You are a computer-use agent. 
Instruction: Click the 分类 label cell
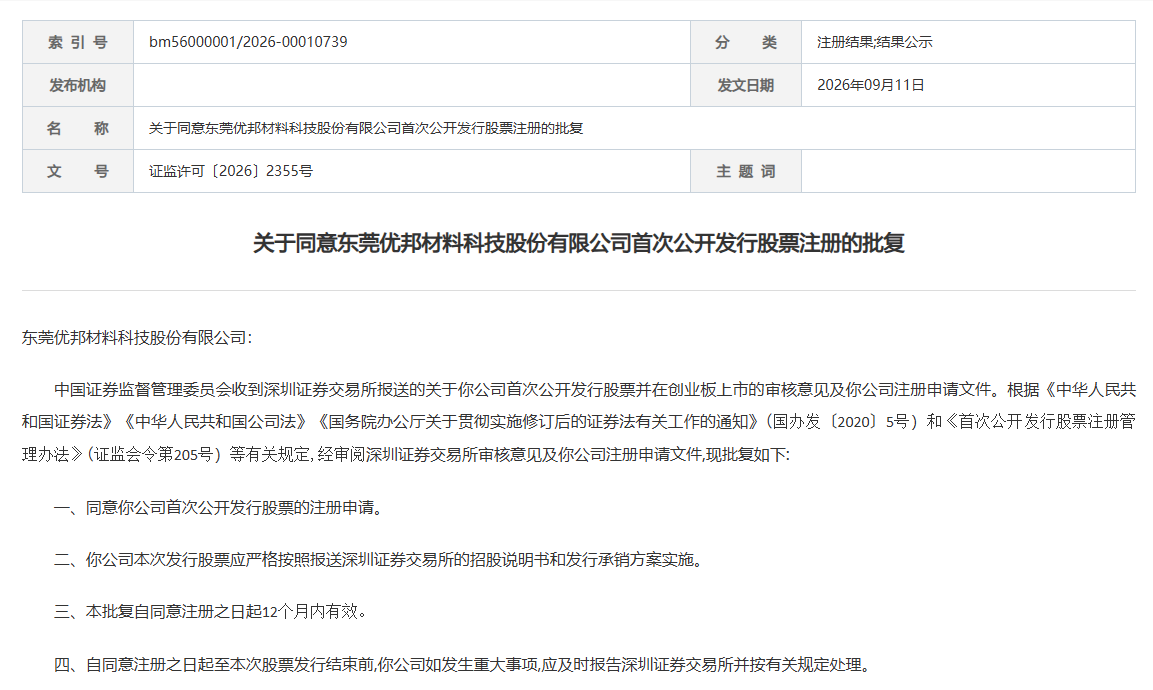click(x=746, y=42)
